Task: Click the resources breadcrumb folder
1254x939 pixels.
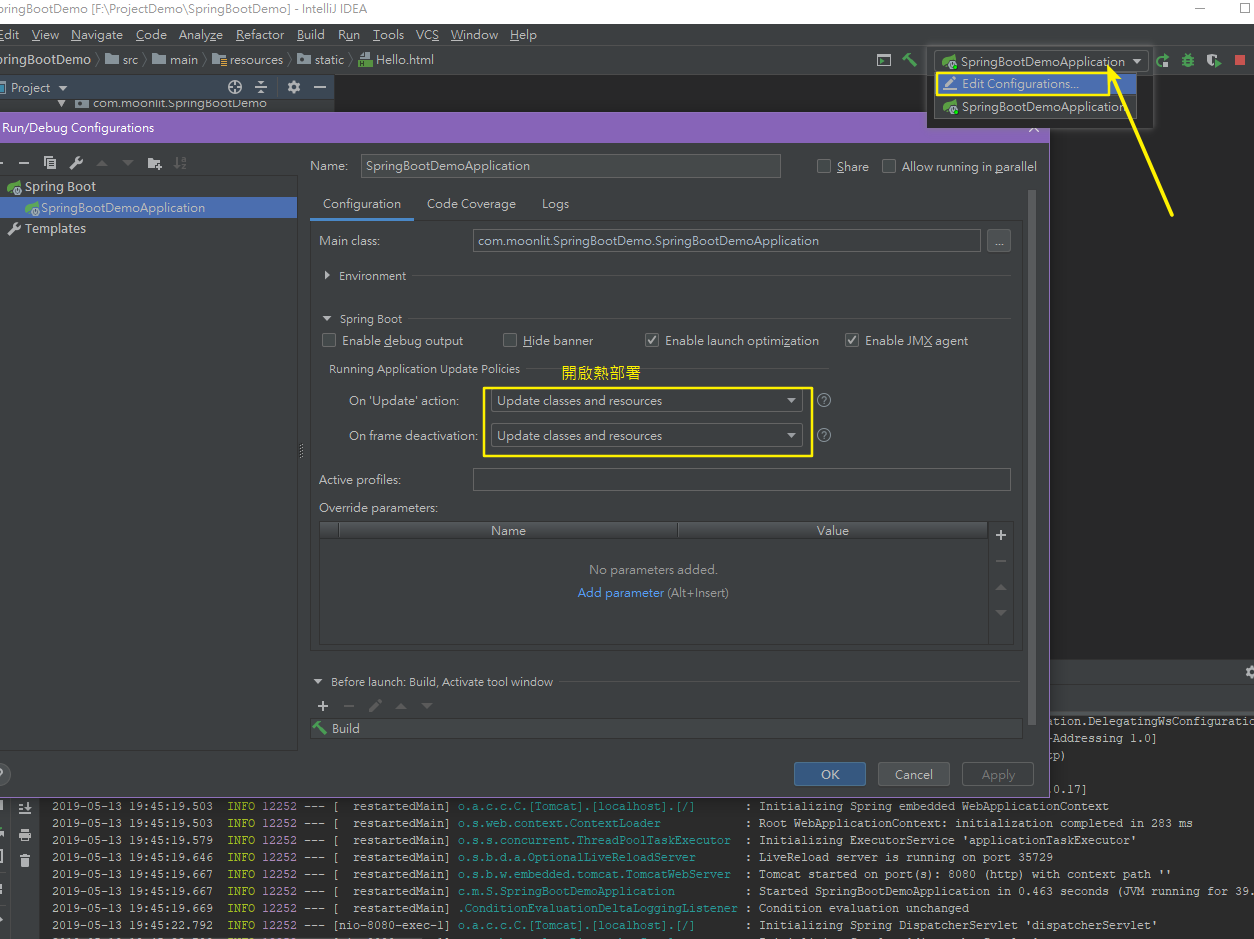Action: 247,60
